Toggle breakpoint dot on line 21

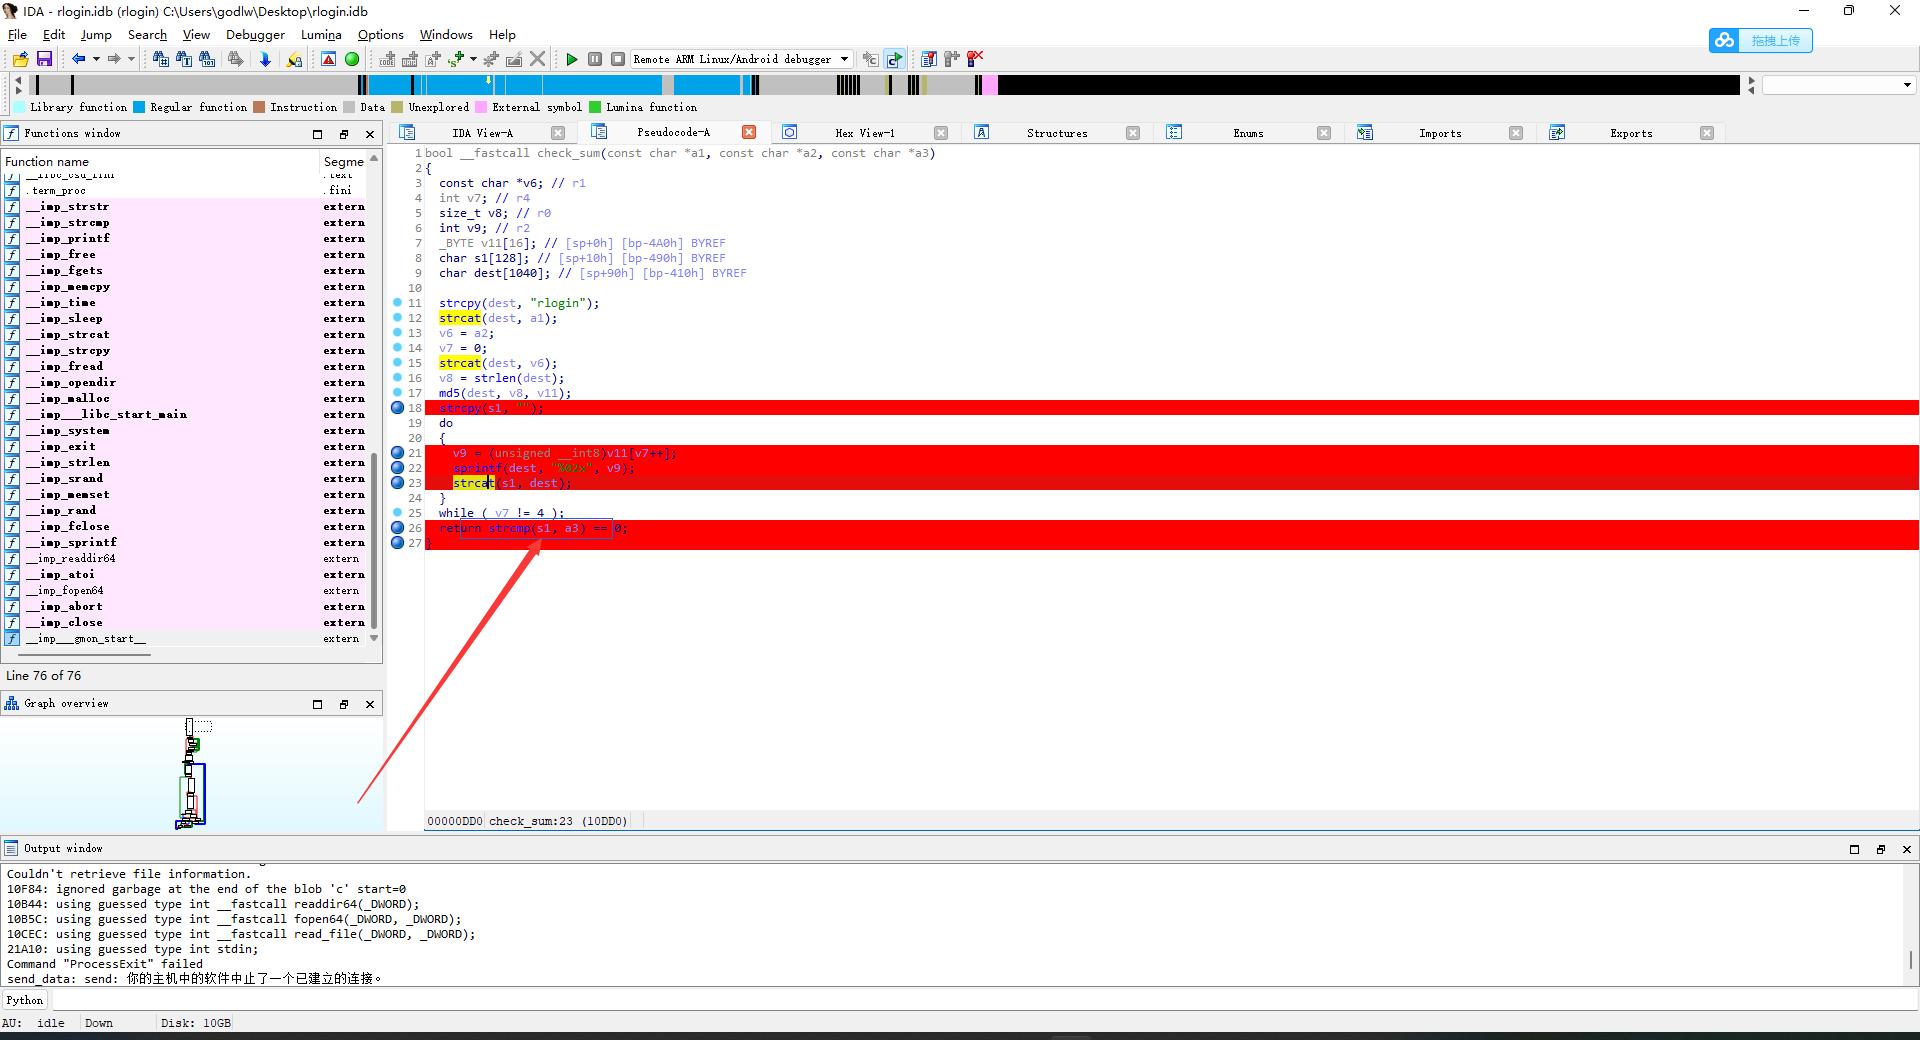coord(397,453)
